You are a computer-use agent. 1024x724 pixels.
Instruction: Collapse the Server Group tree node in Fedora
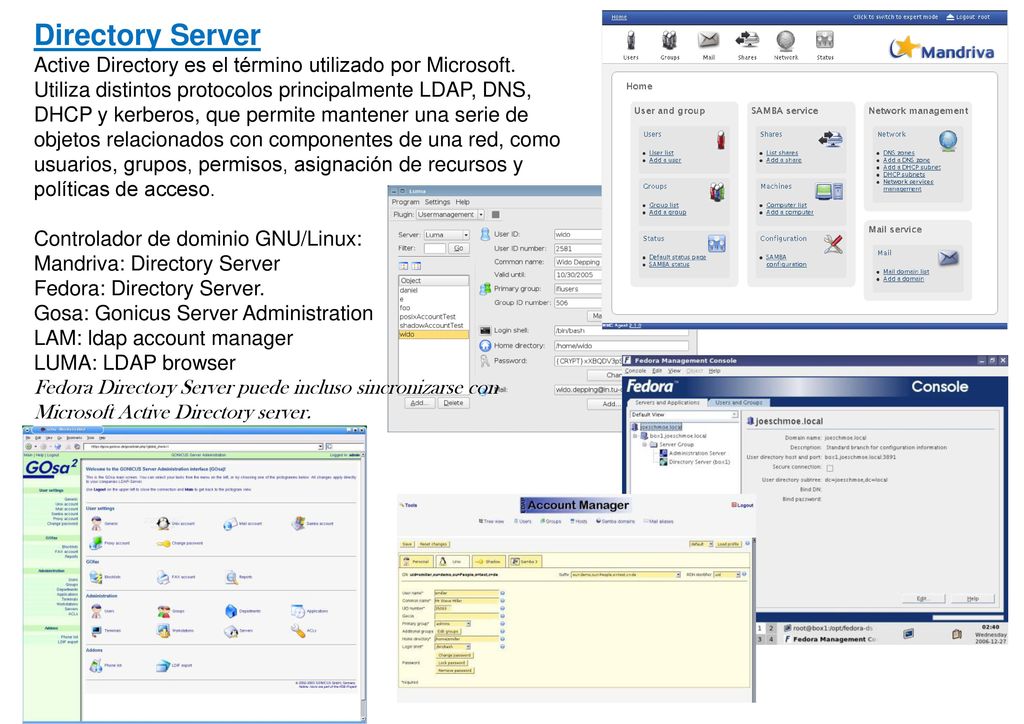coord(644,444)
